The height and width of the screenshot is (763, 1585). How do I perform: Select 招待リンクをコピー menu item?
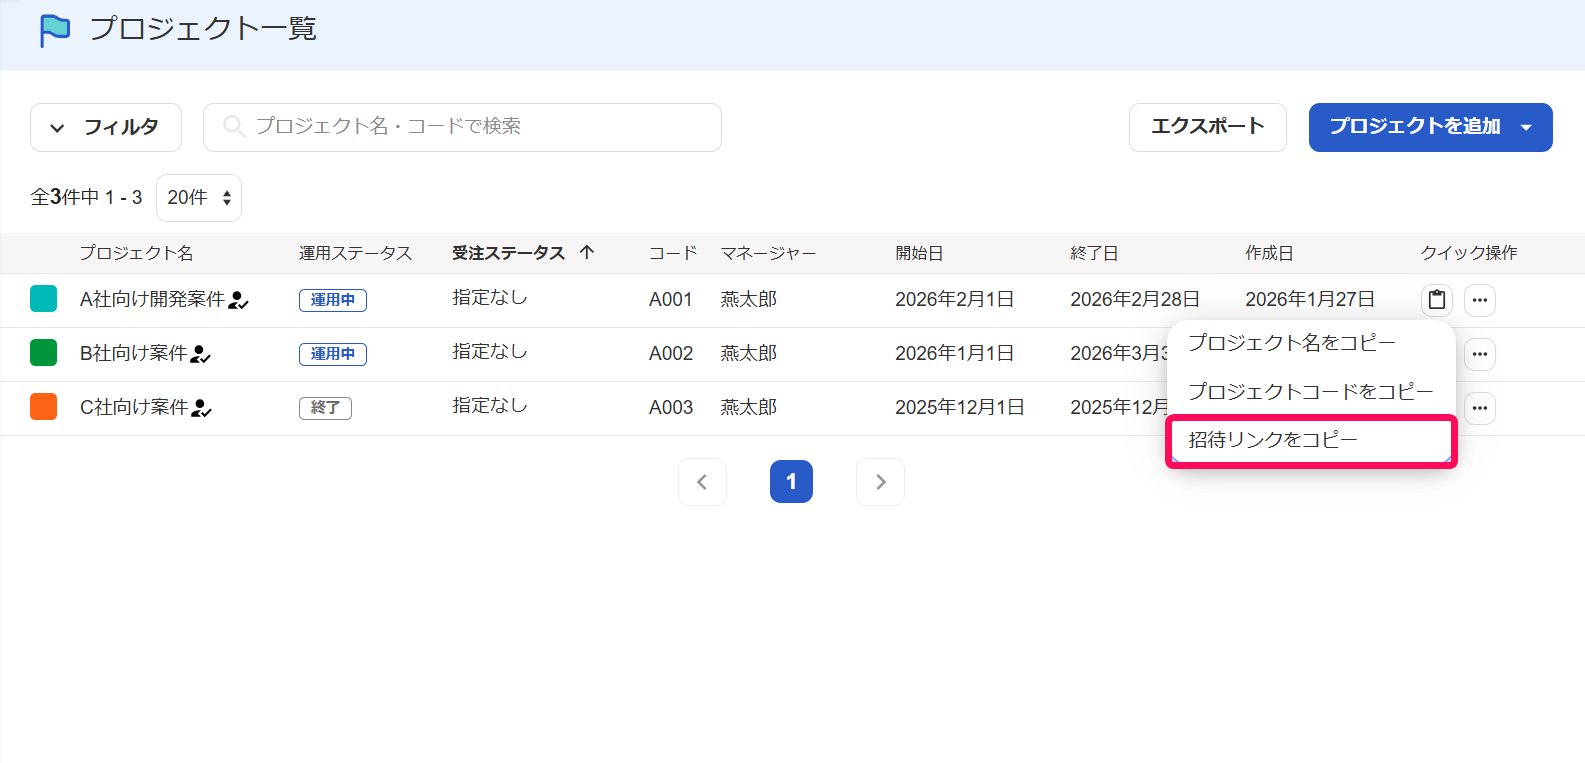(1311, 441)
